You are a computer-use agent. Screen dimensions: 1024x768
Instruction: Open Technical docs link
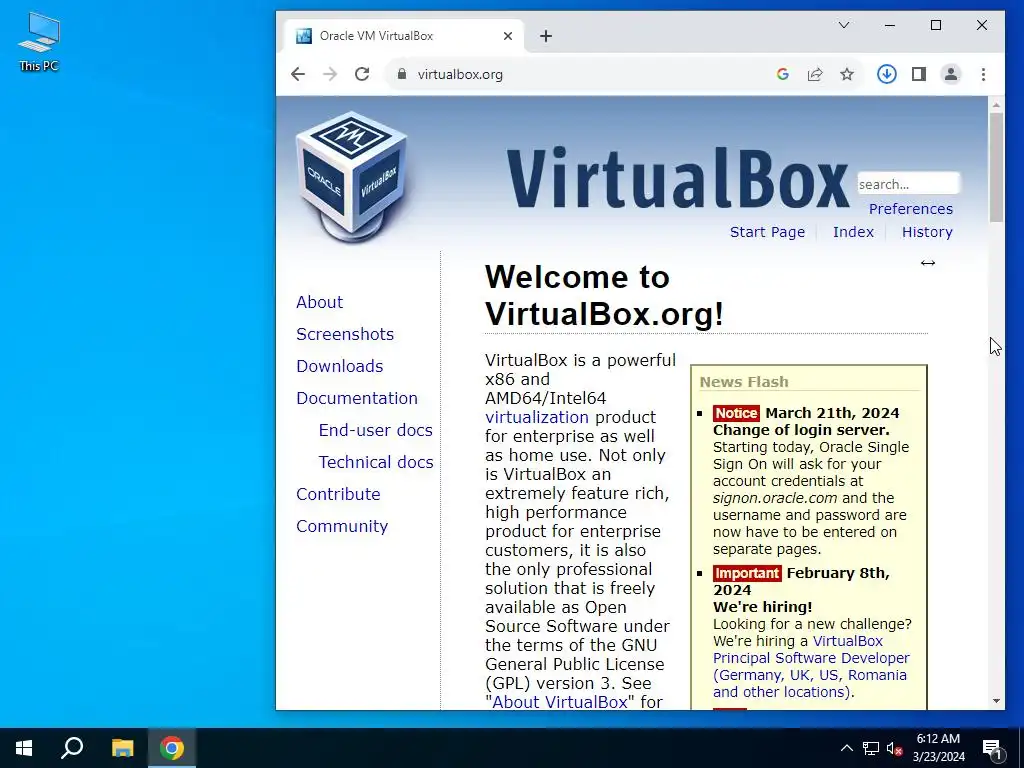(376, 462)
